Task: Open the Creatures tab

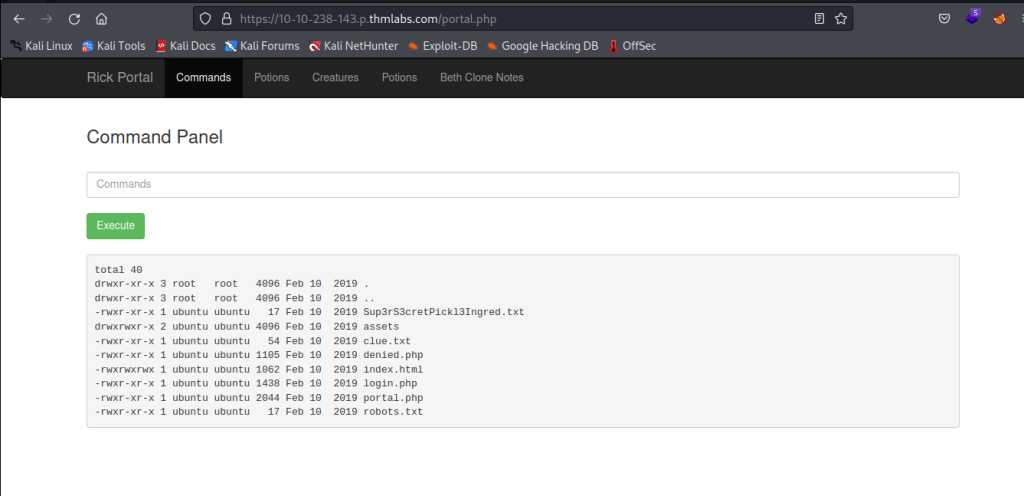Action: [x=335, y=77]
